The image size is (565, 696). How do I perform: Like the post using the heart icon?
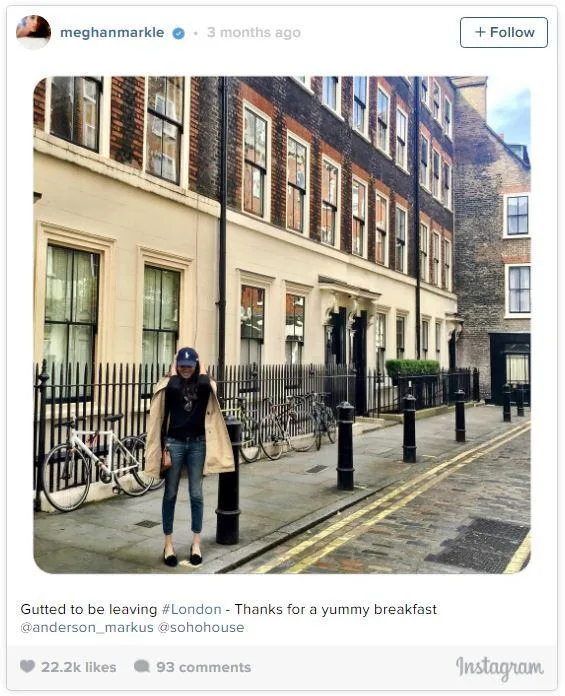pos(28,666)
